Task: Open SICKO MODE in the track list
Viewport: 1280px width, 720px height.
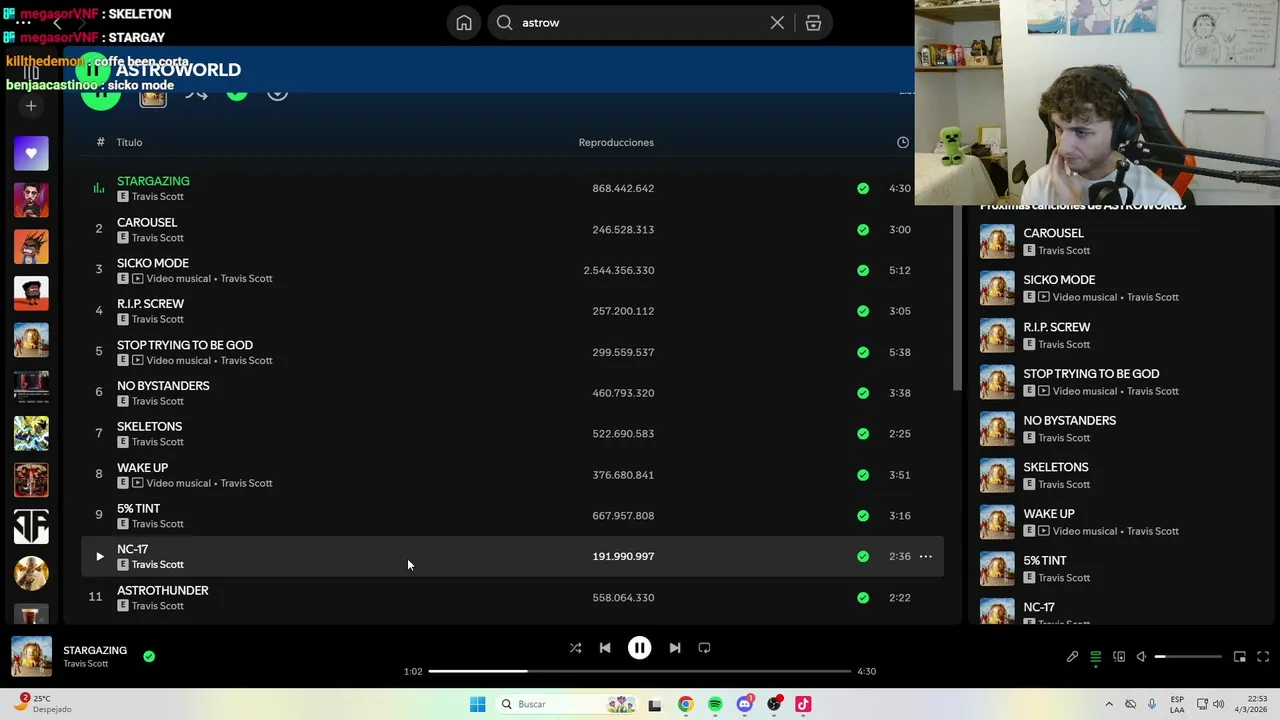Action: pyautogui.click(x=153, y=263)
